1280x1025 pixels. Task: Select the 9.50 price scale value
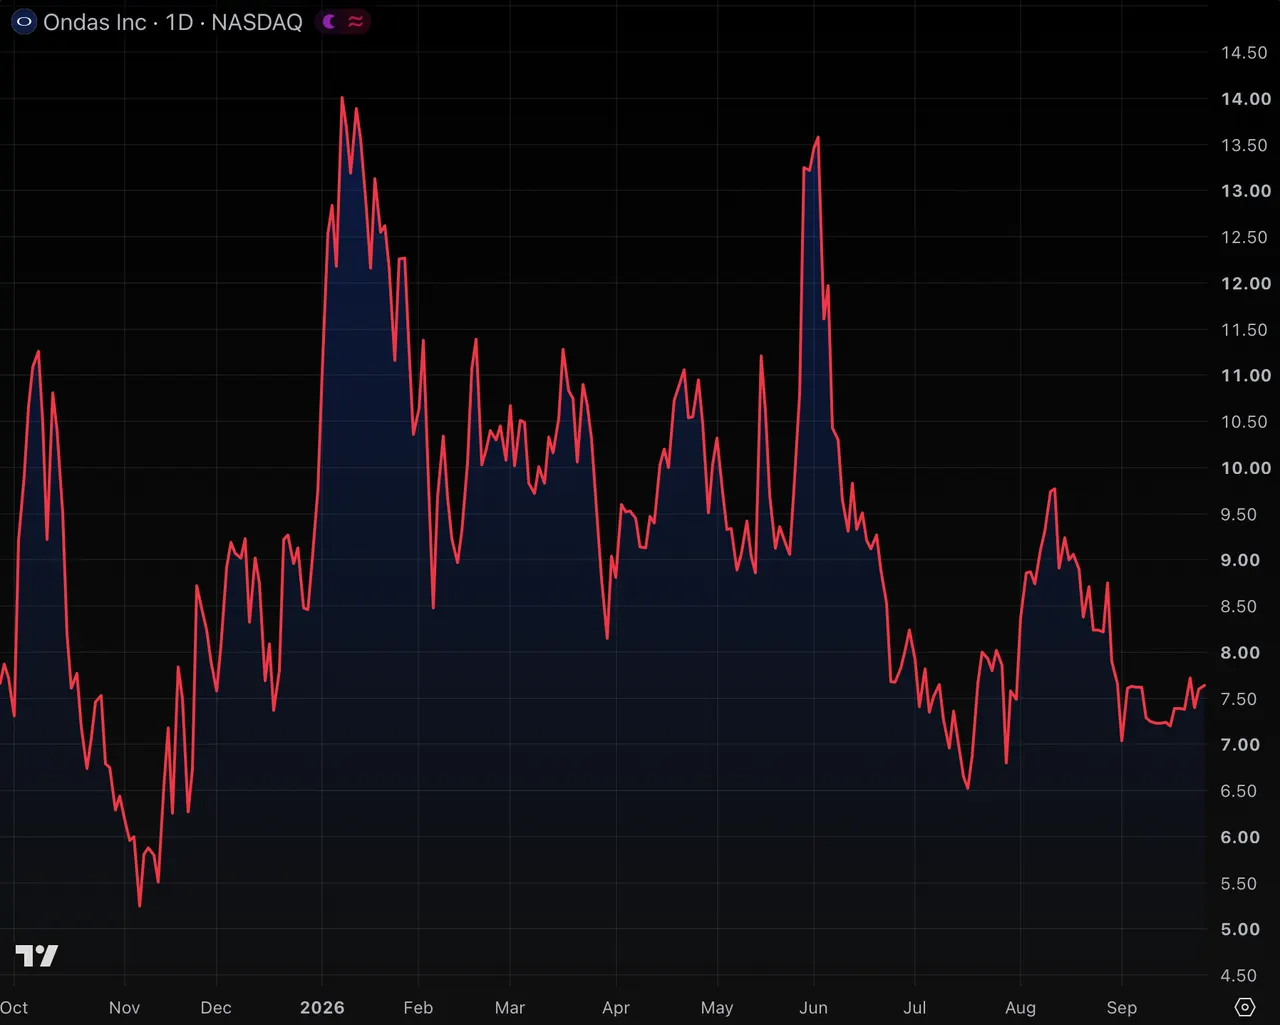[x=1240, y=514]
